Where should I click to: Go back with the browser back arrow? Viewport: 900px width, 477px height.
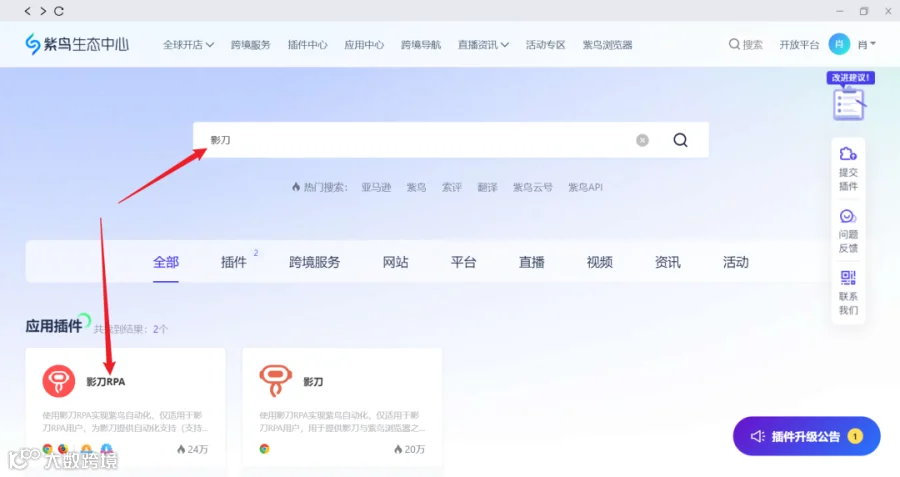point(28,11)
